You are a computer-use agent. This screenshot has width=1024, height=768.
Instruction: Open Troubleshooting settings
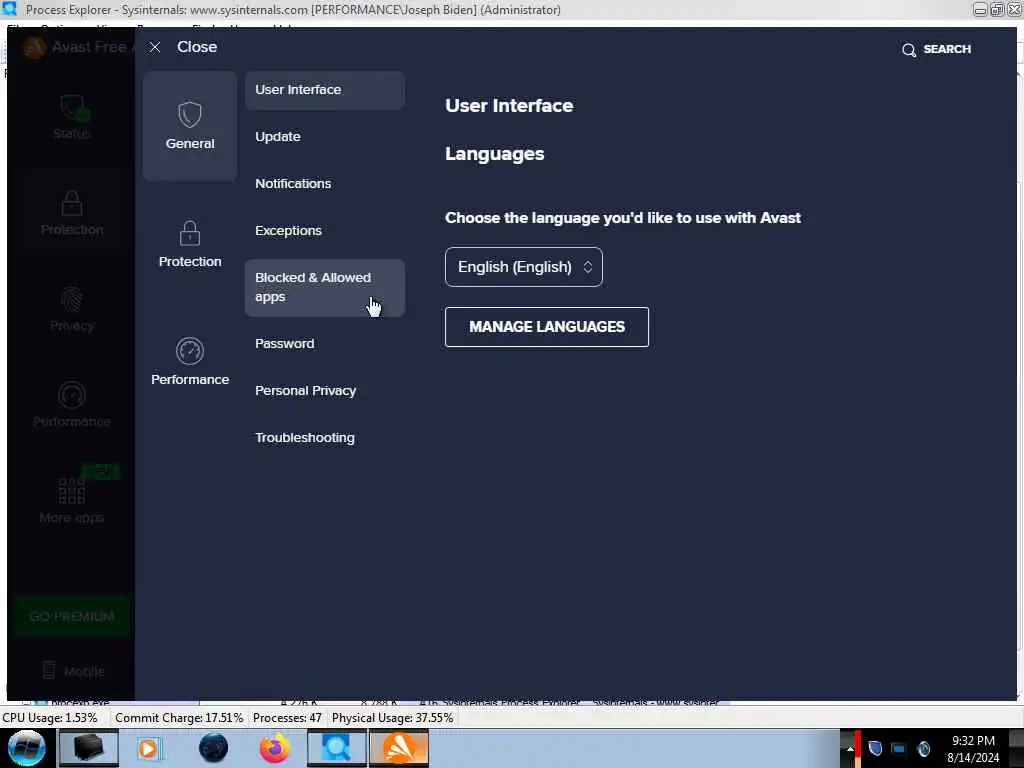click(325, 438)
